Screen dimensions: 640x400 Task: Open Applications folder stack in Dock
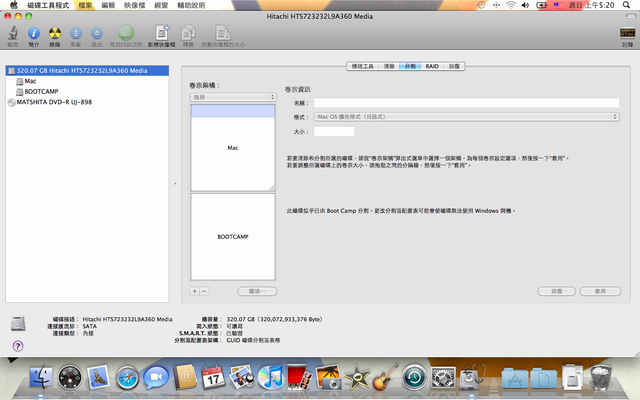click(x=515, y=378)
